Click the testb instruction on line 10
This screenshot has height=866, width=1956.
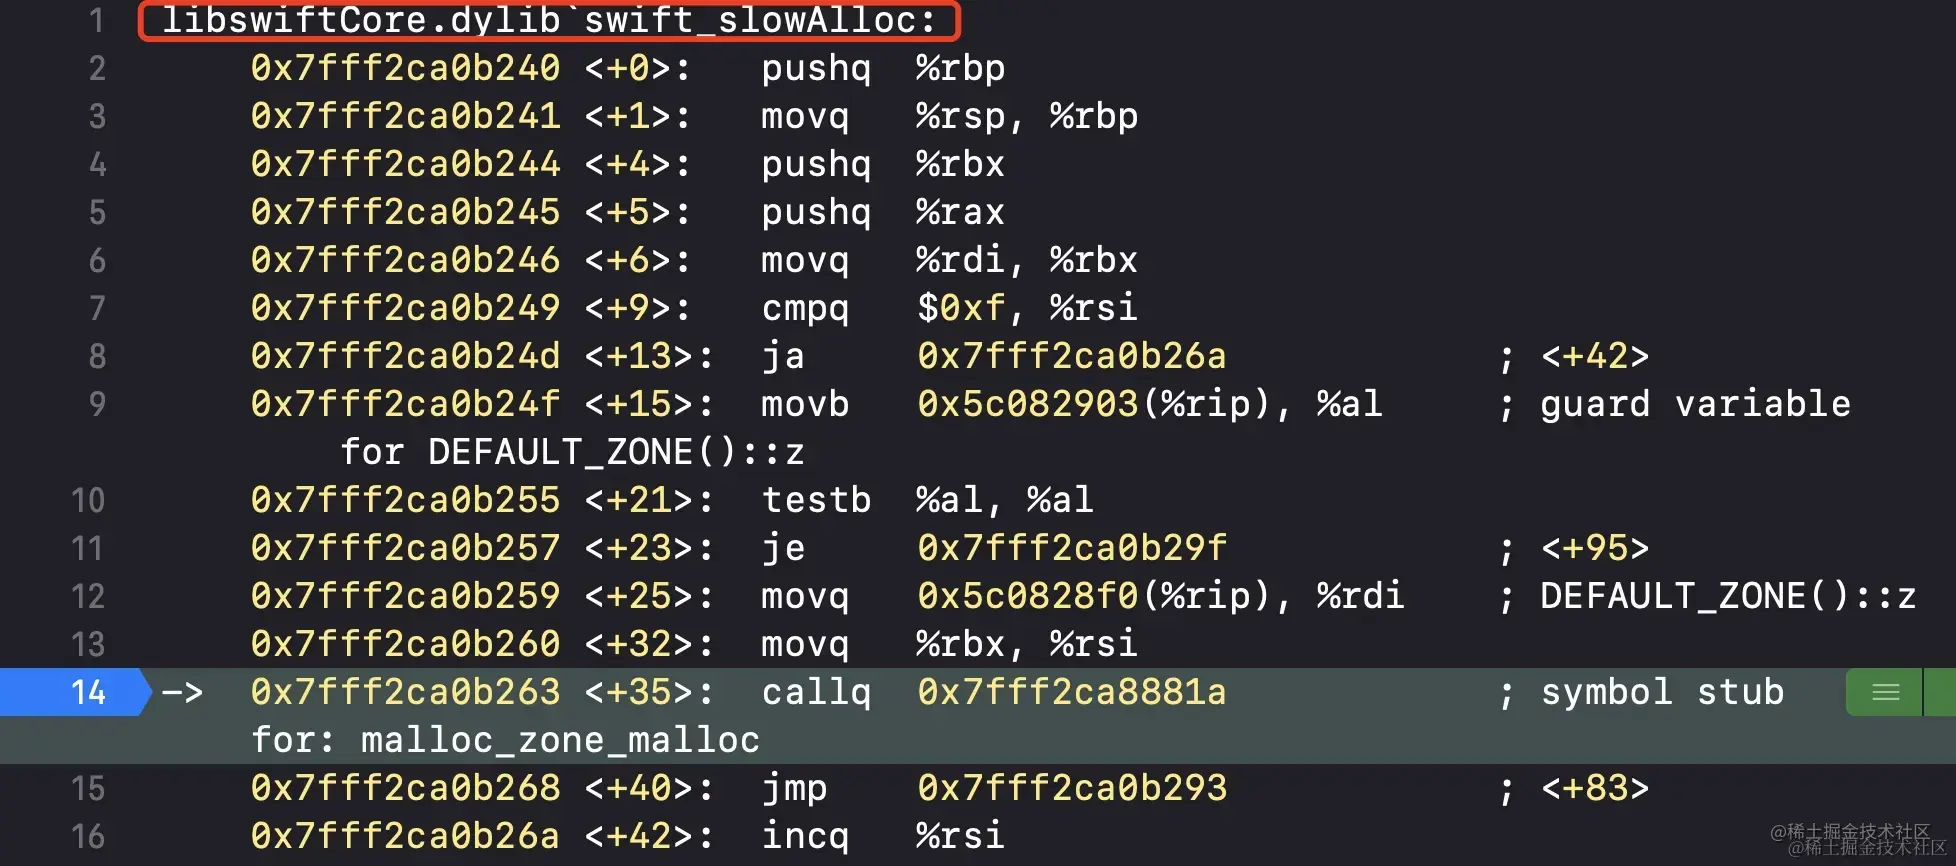pyautogui.click(x=816, y=500)
